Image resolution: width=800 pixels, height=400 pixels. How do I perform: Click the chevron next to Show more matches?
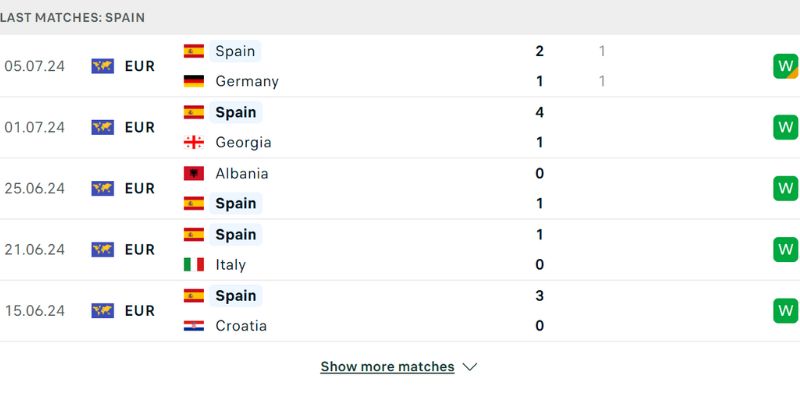470,367
